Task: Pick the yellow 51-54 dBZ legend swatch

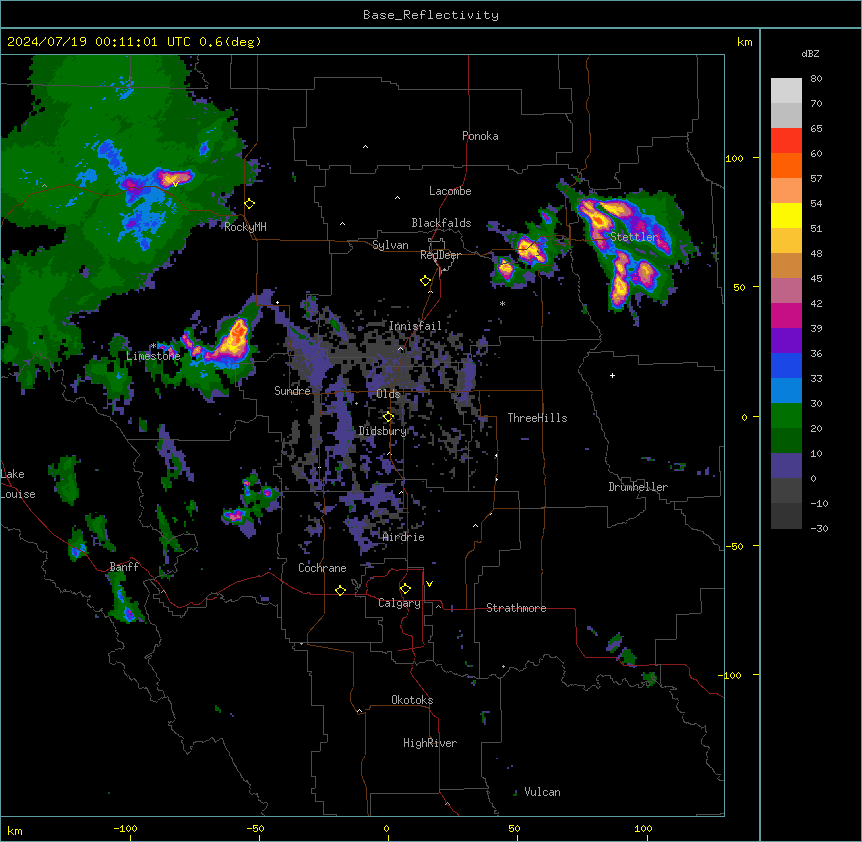Action: 786,215
